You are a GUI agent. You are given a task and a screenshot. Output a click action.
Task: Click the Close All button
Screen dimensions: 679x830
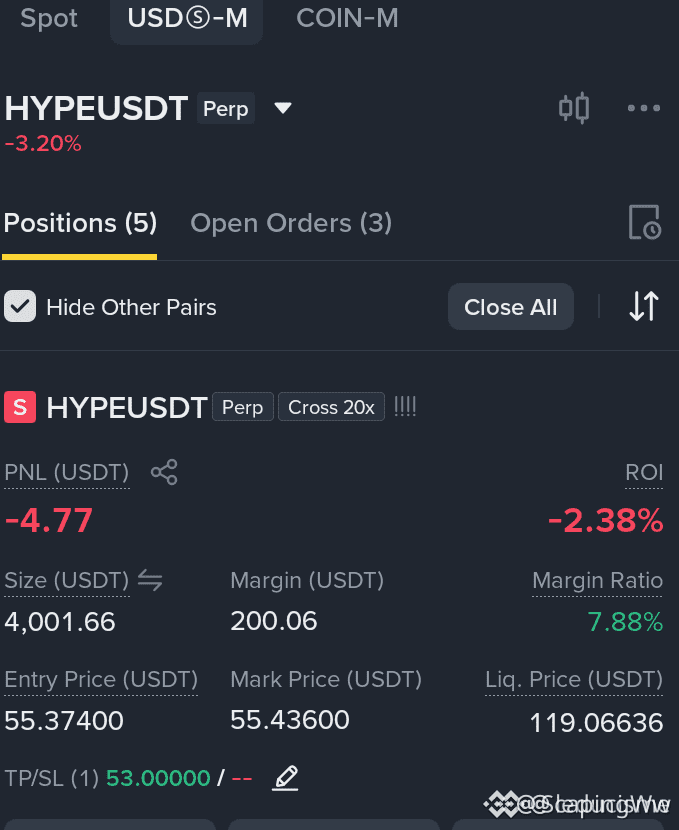point(511,306)
